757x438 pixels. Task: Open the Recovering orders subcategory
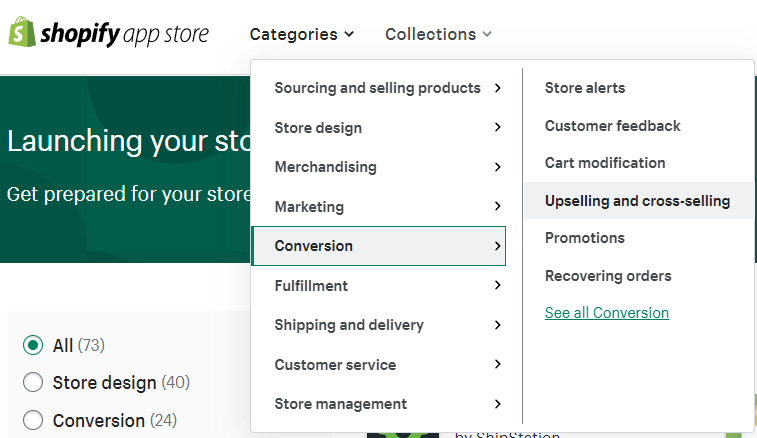tap(608, 276)
